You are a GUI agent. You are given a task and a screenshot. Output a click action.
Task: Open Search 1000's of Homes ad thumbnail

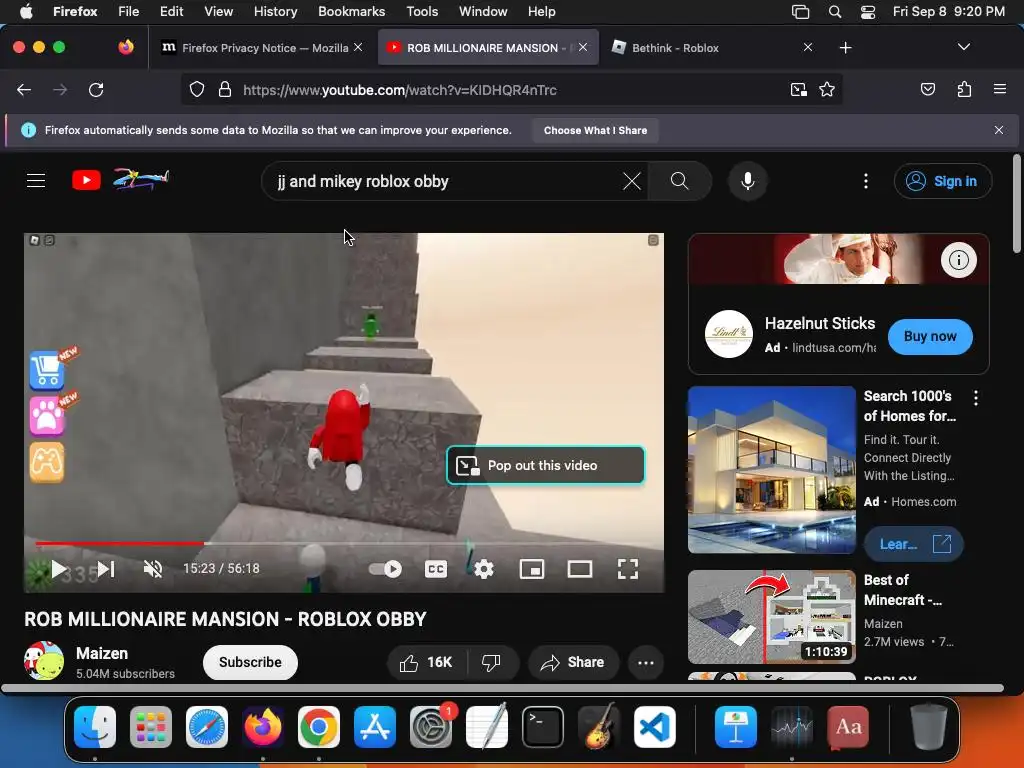click(771, 470)
